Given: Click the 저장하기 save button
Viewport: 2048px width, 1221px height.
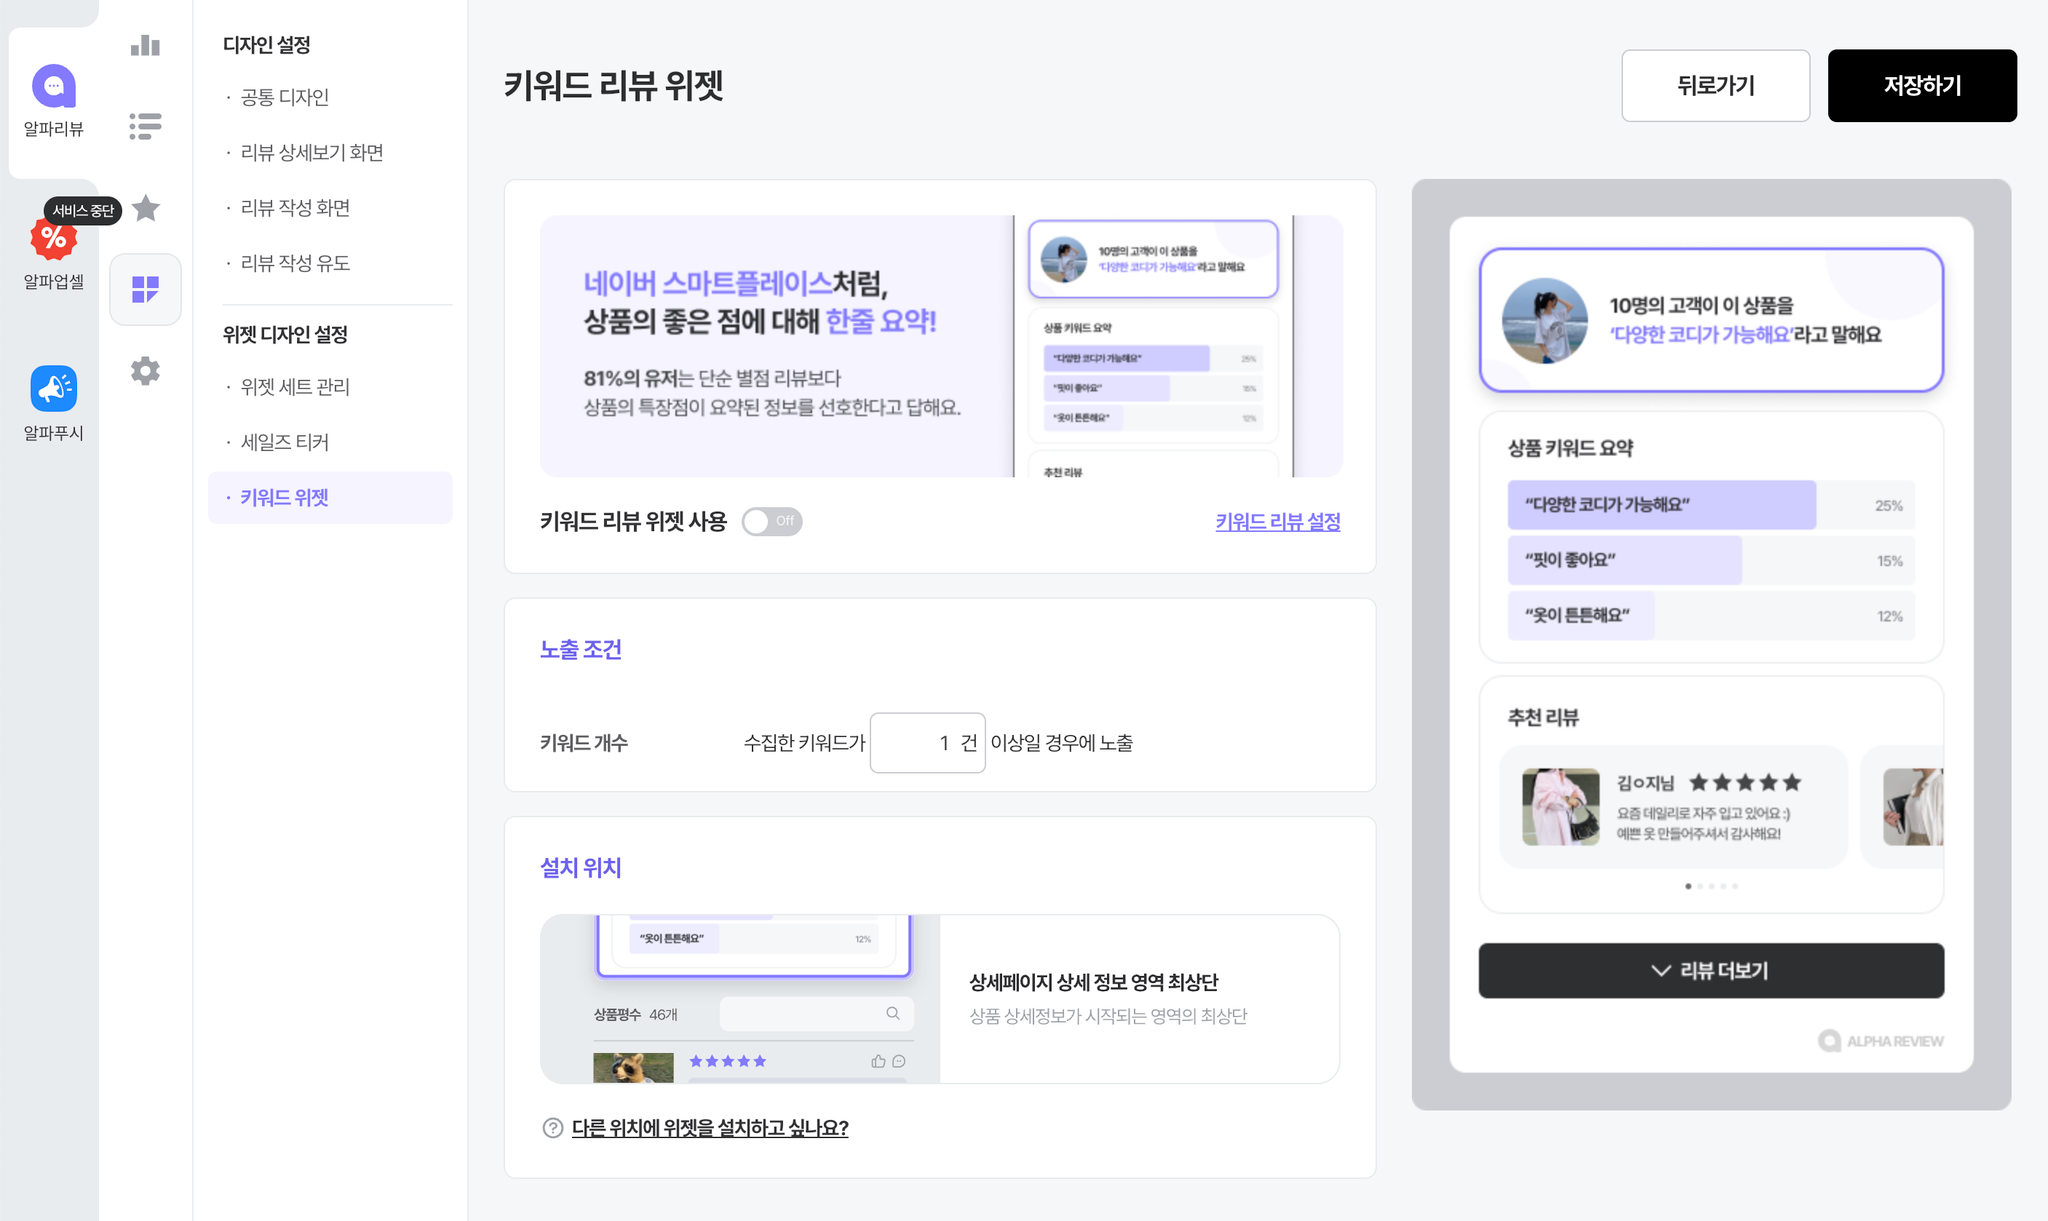Looking at the screenshot, I should click(x=1922, y=86).
